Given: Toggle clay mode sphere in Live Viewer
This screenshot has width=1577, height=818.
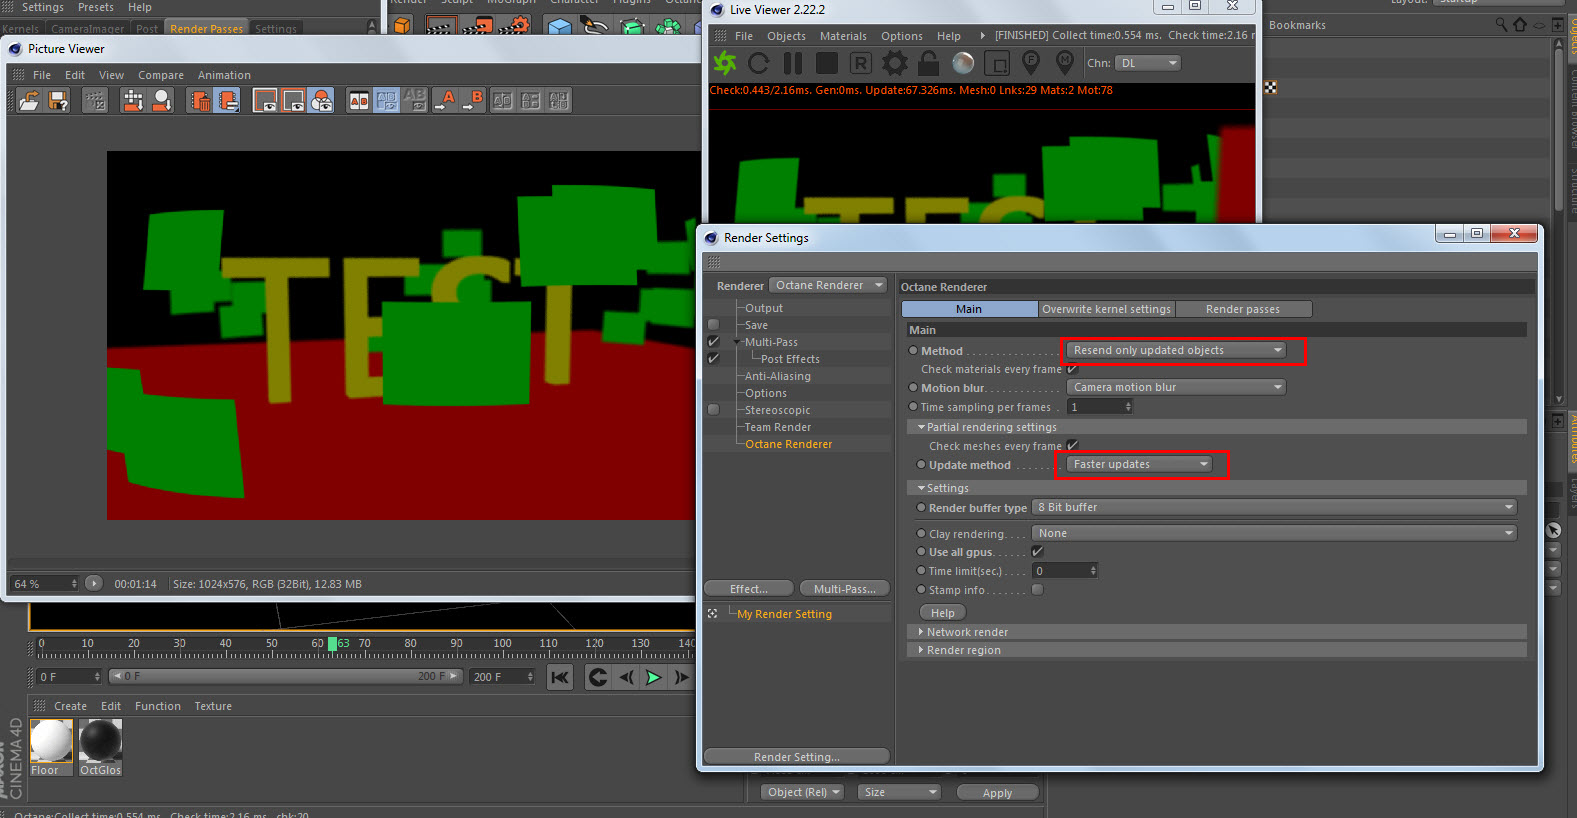Looking at the screenshot, I should (x=963, y=64).
